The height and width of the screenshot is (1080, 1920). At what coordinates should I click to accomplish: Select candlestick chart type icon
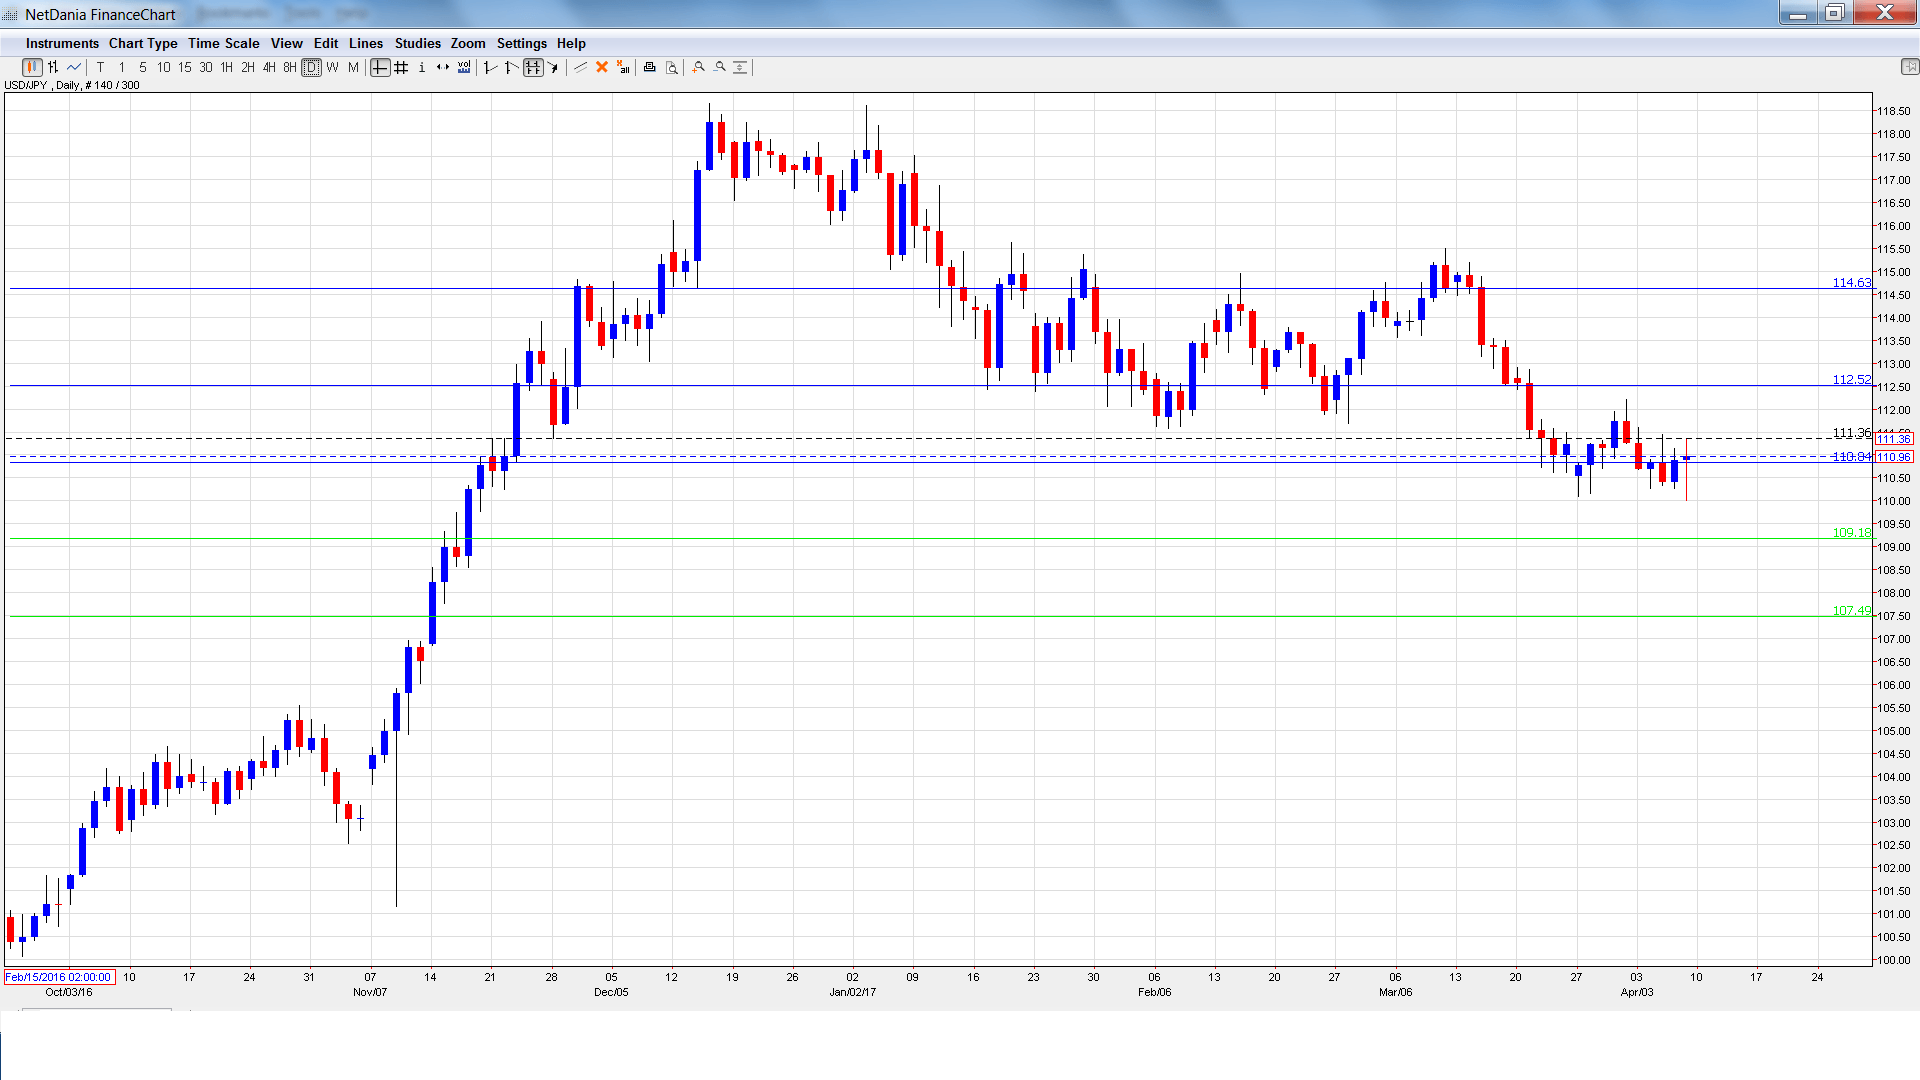(x=31, y=67)
